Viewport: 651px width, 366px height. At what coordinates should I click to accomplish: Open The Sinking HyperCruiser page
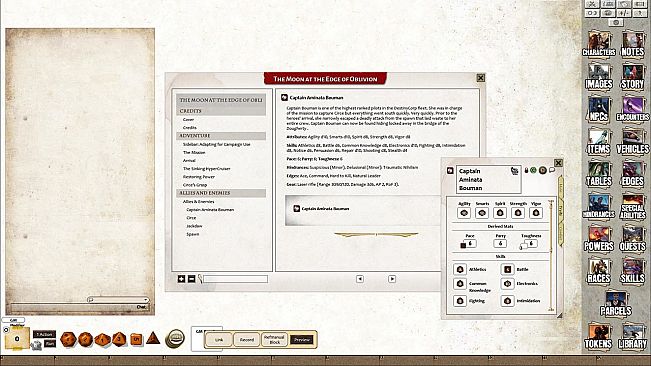tap(206, 168)
